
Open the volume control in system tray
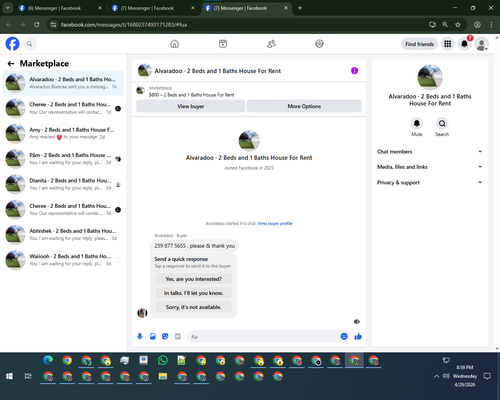tap(446, 376)
